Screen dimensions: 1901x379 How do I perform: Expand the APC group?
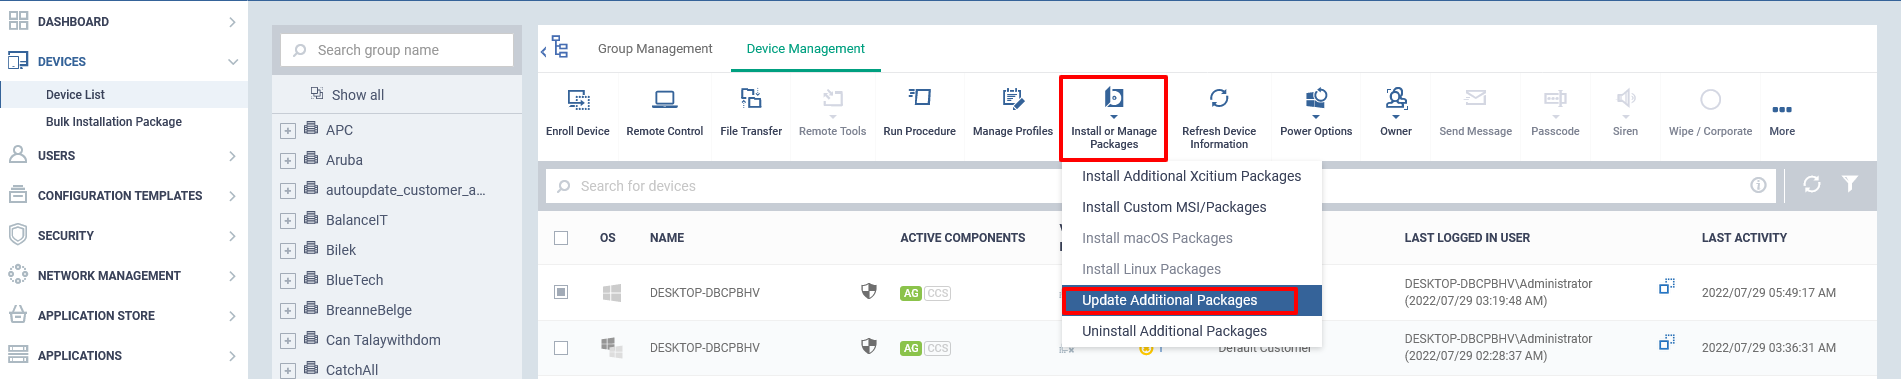point(288,131)
